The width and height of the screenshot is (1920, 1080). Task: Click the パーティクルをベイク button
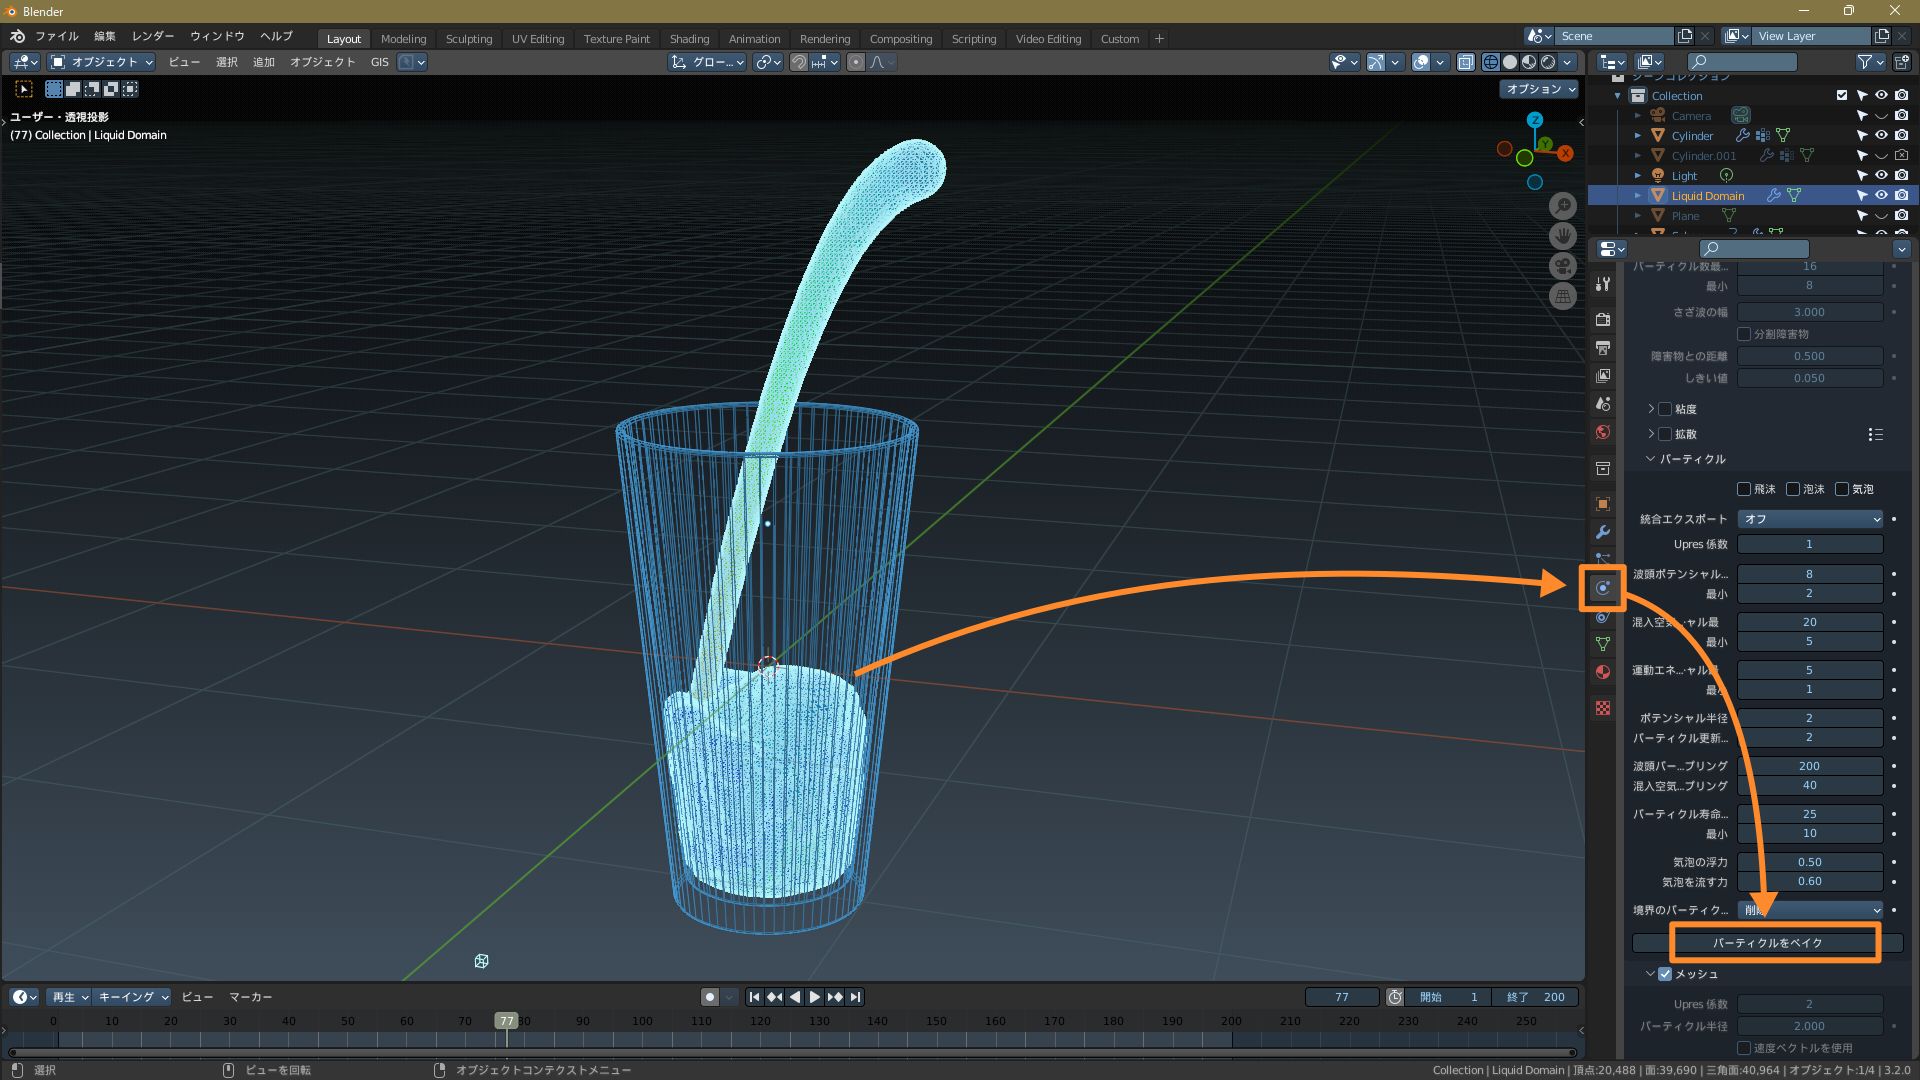pos(1767,943)
